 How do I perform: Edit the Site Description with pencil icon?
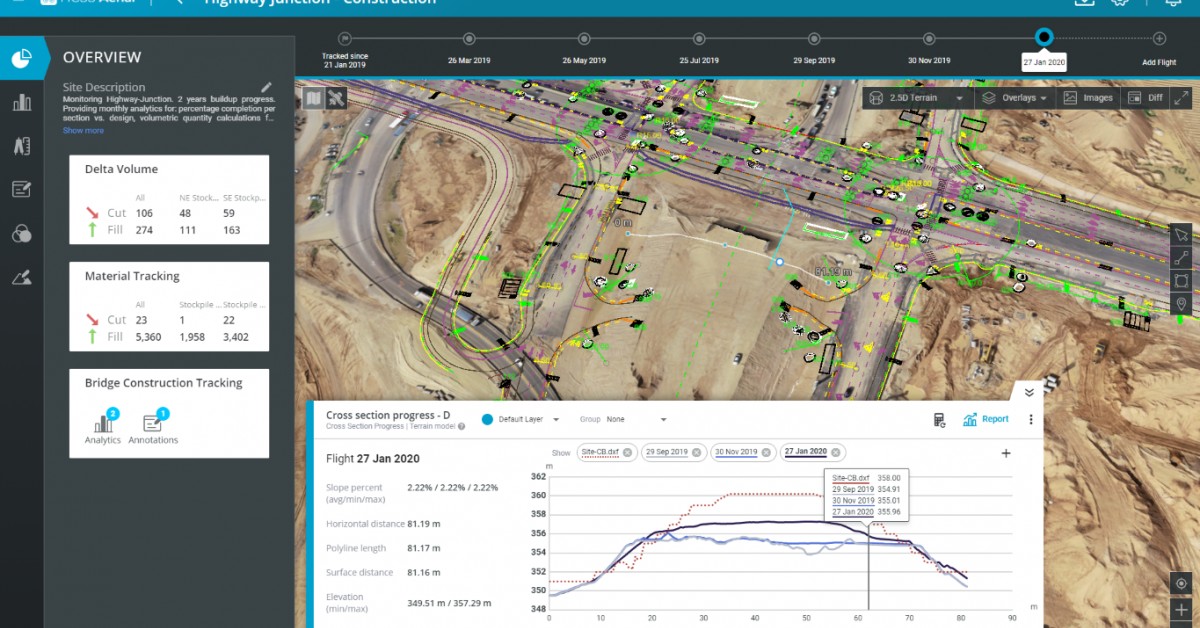click(x=266, y=87)
